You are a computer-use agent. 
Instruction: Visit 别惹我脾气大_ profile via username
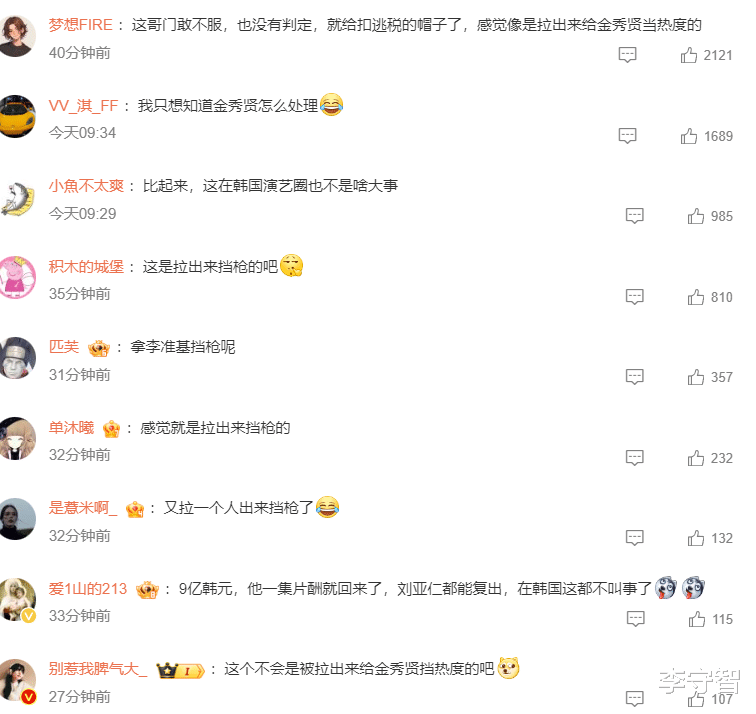[98, 669]
